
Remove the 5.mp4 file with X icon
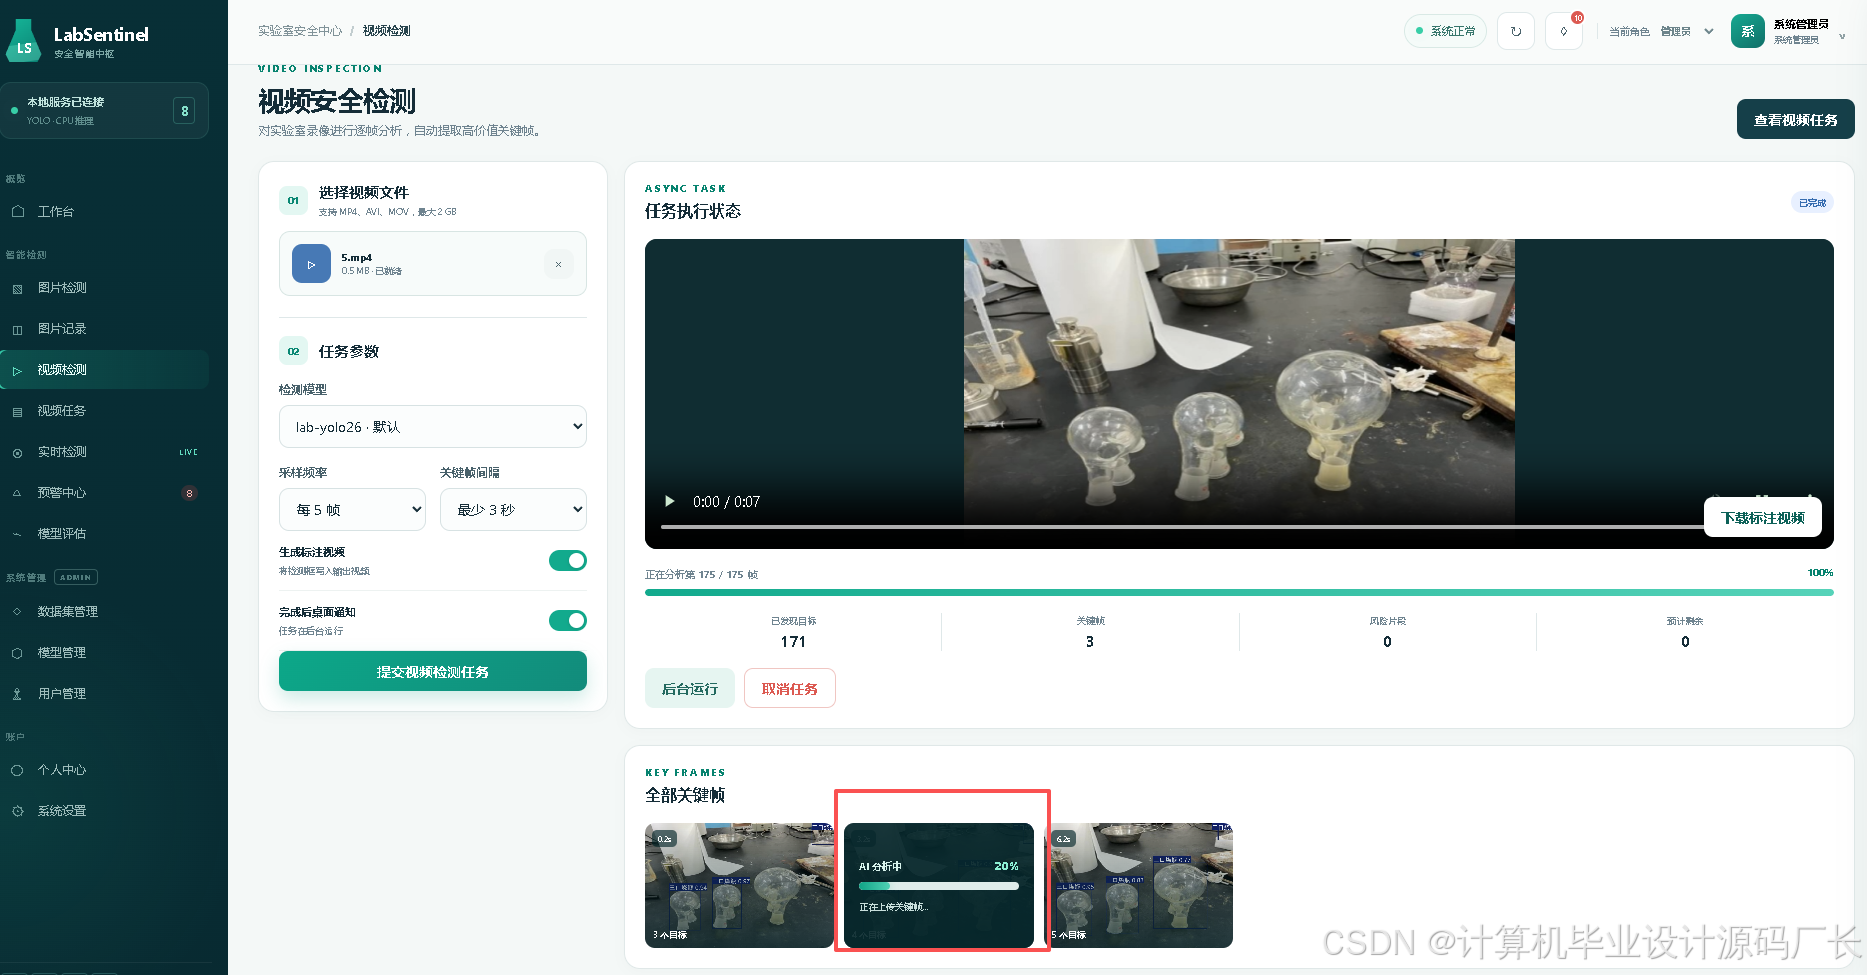[x=558, y=264]
